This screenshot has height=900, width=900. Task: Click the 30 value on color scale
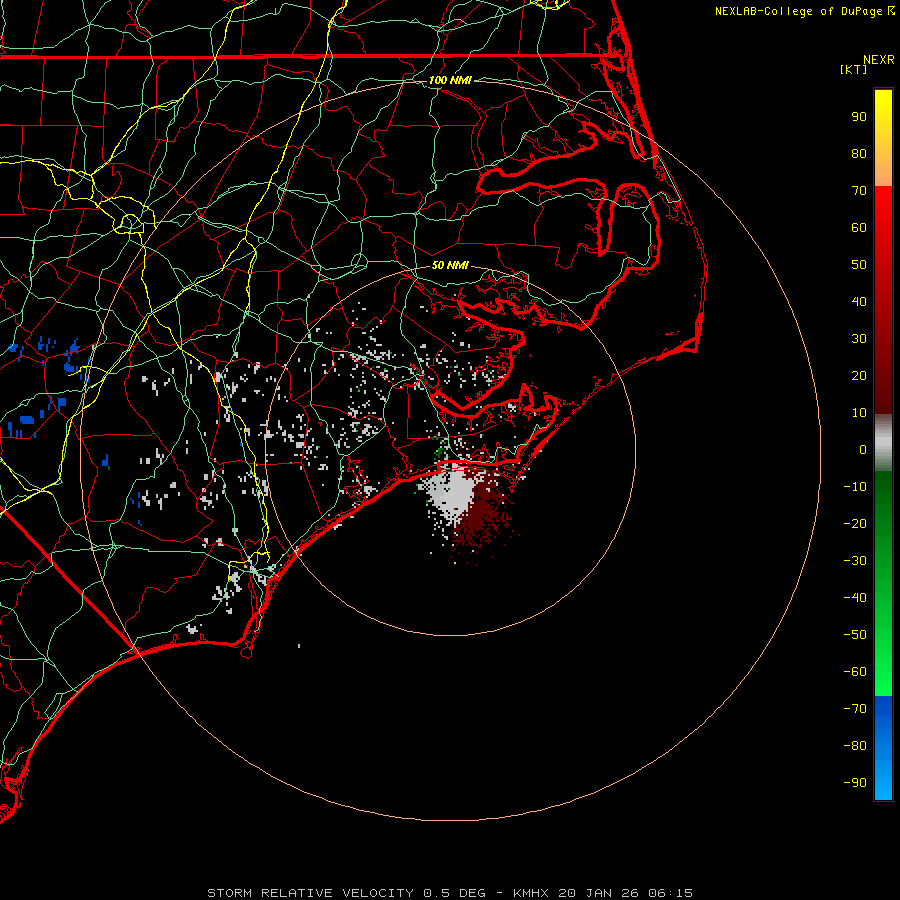(859, 339)
